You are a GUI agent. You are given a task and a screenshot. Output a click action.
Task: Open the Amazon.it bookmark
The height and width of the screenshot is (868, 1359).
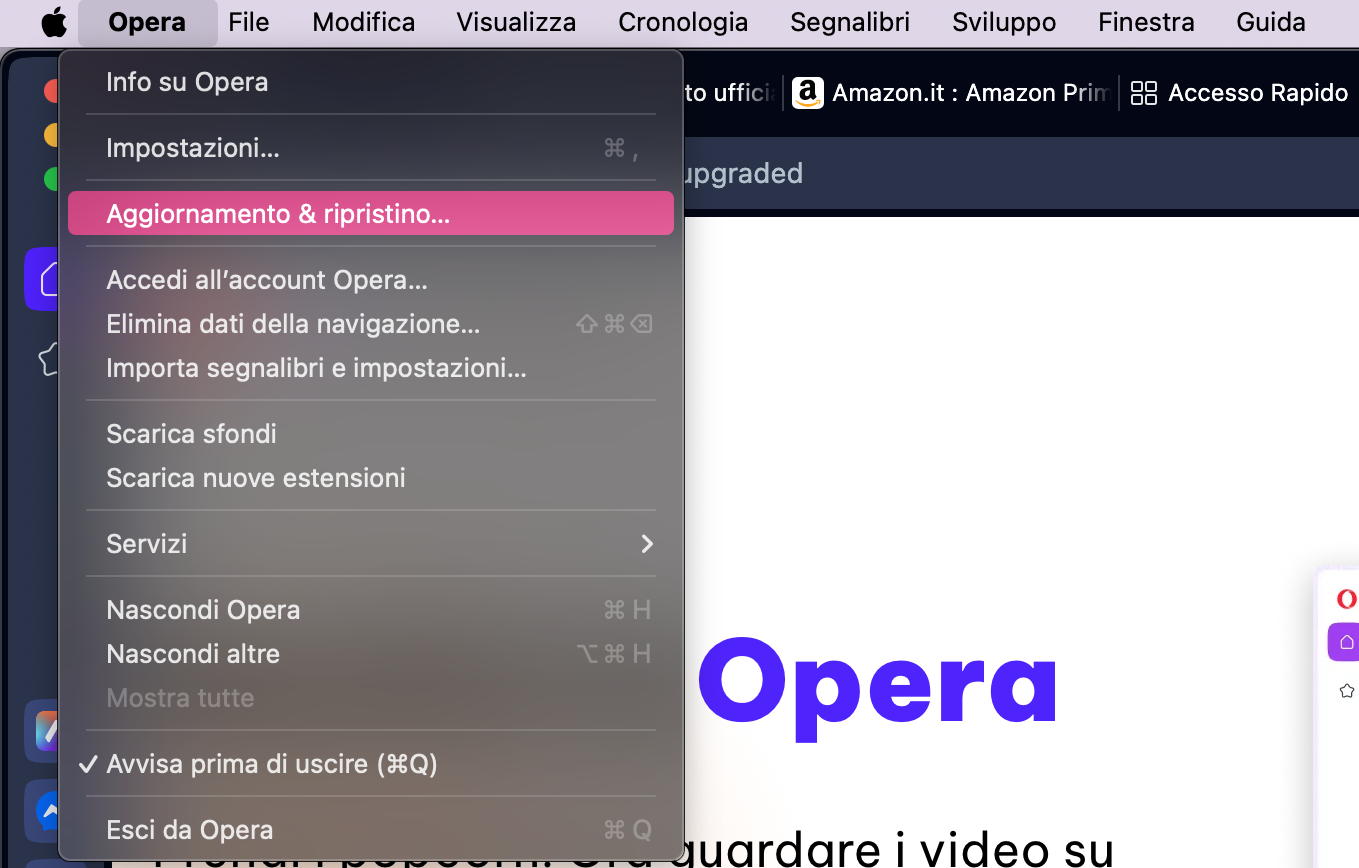[x=951, y=93]
